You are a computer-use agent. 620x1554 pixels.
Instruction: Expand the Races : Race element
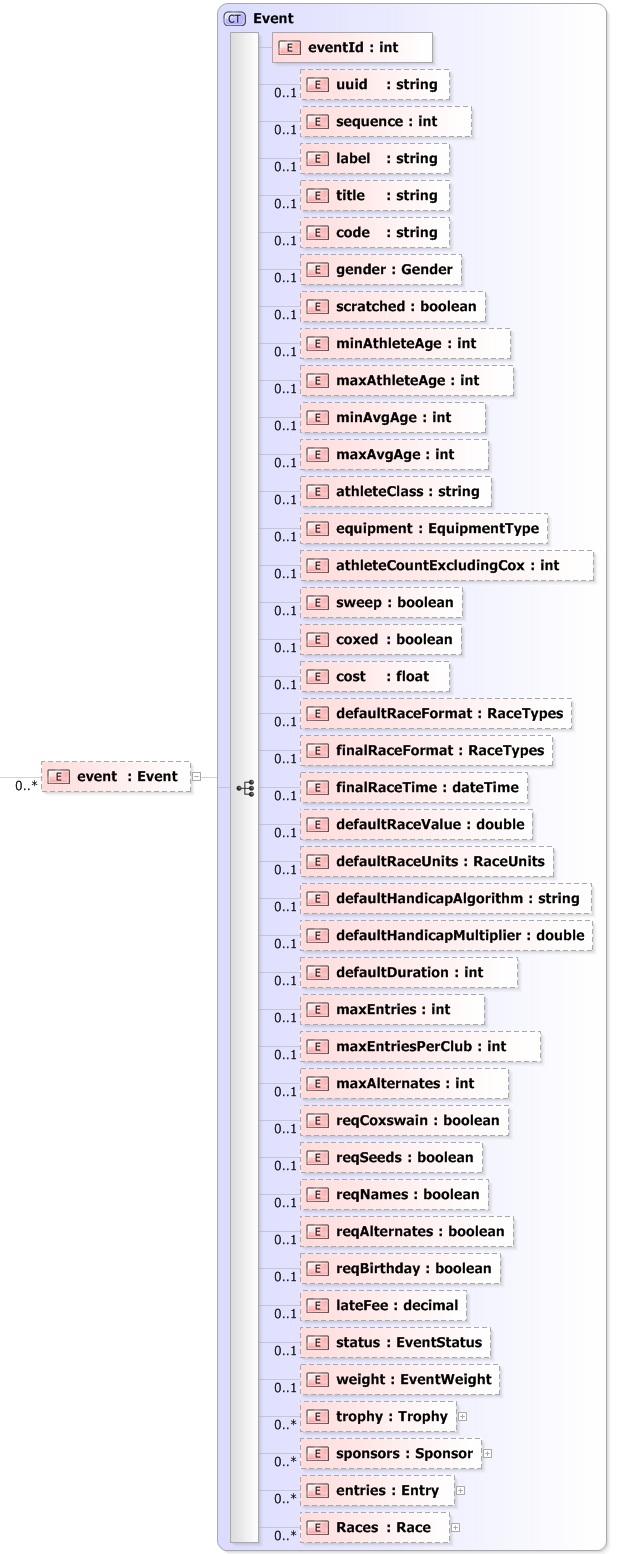(x=455, y=1527)
